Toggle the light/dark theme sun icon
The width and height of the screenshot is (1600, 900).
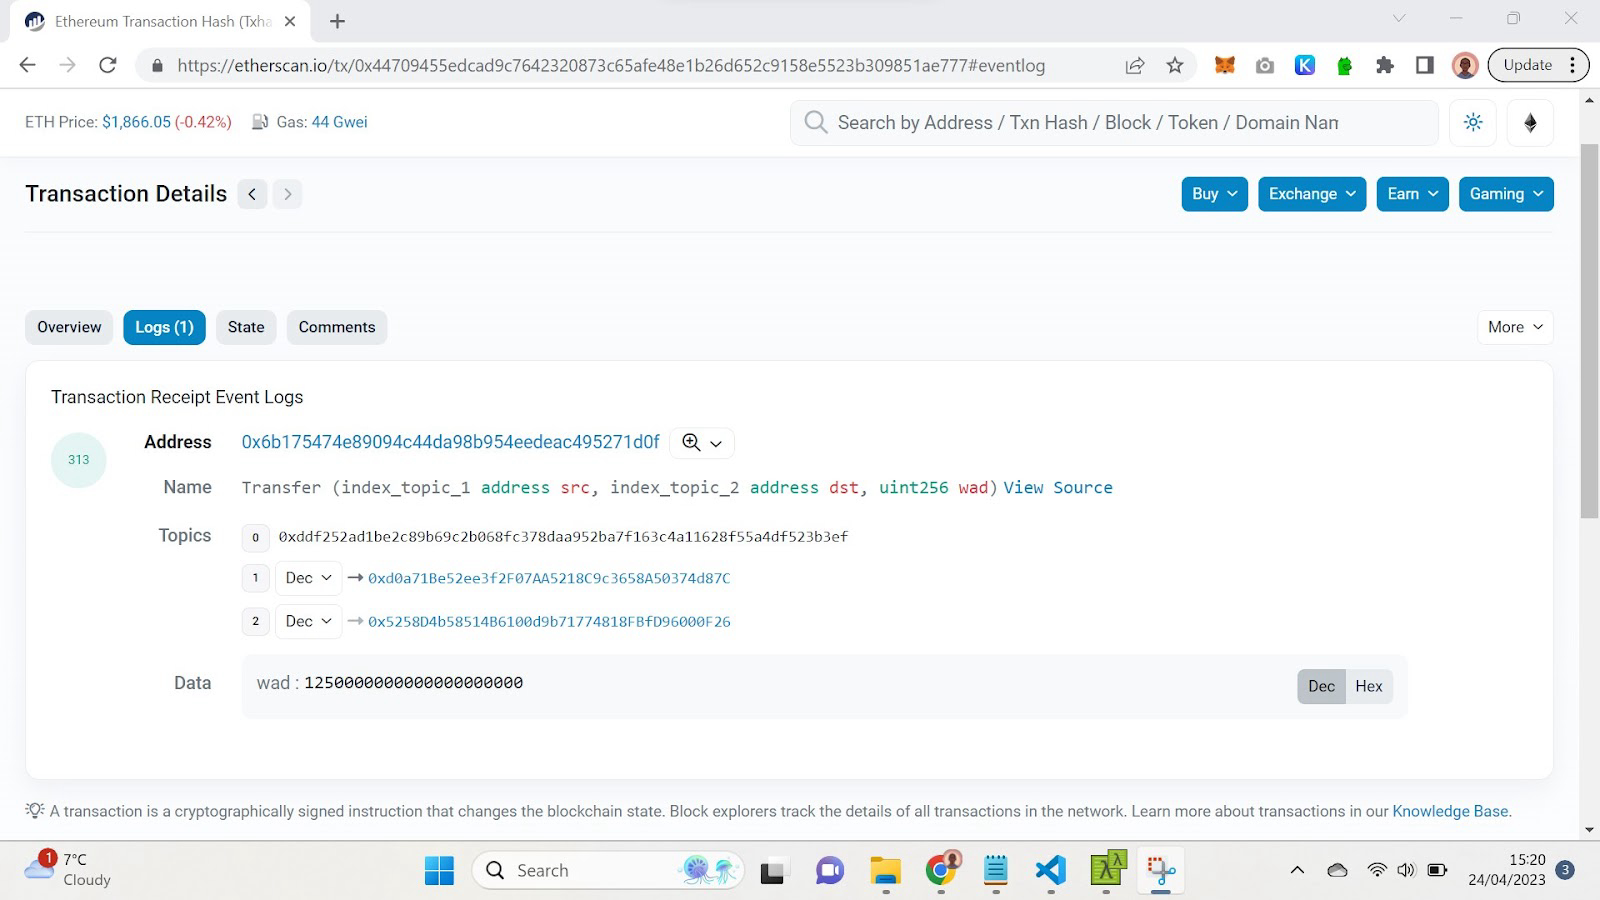click(x=1473, y=122)
